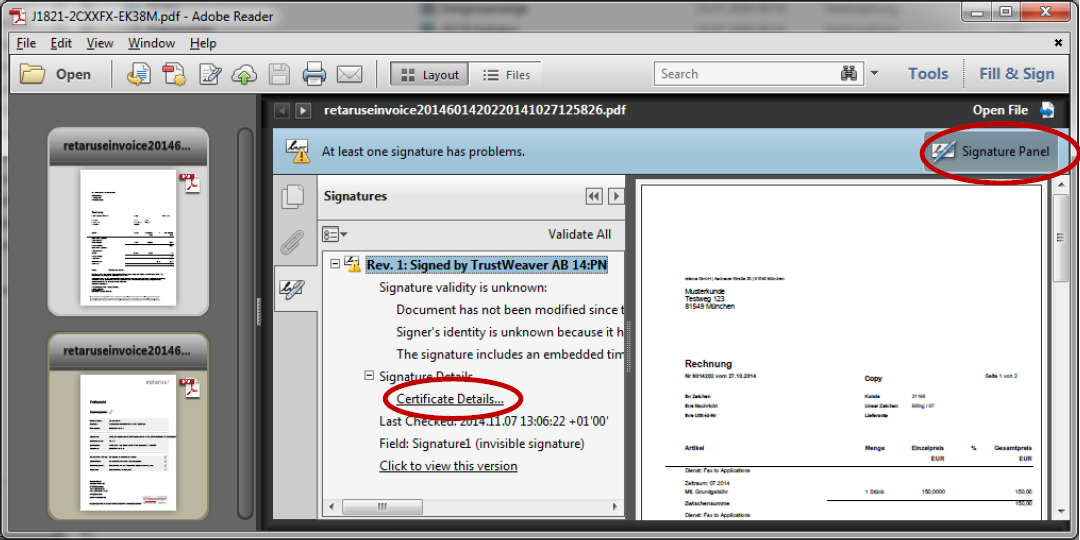Click the cloud upload icon in toolbar
Screen dimensions: 1080x540
244,74
